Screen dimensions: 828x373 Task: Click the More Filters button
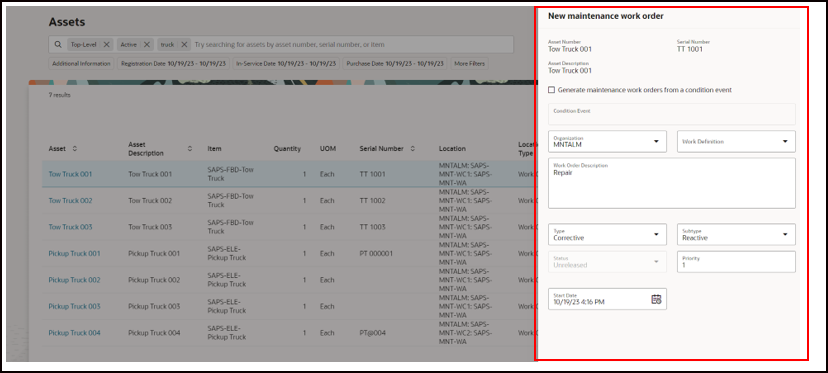469,63
